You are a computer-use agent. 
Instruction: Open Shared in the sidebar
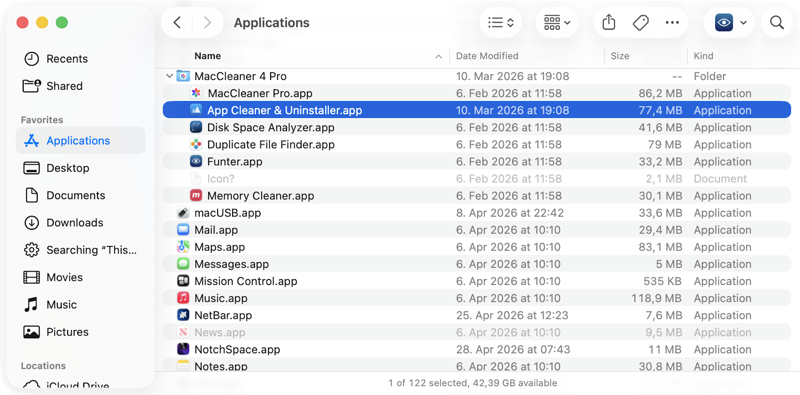click(x=81, y=86)
